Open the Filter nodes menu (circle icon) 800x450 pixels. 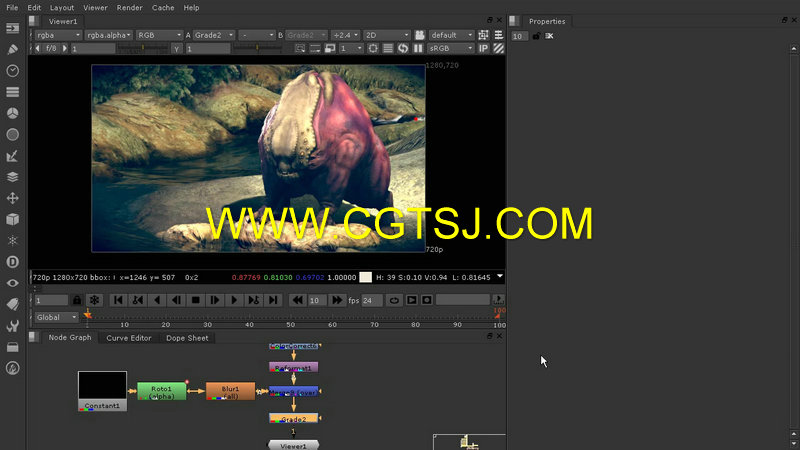pyautogui.click(x=12, y=134)
